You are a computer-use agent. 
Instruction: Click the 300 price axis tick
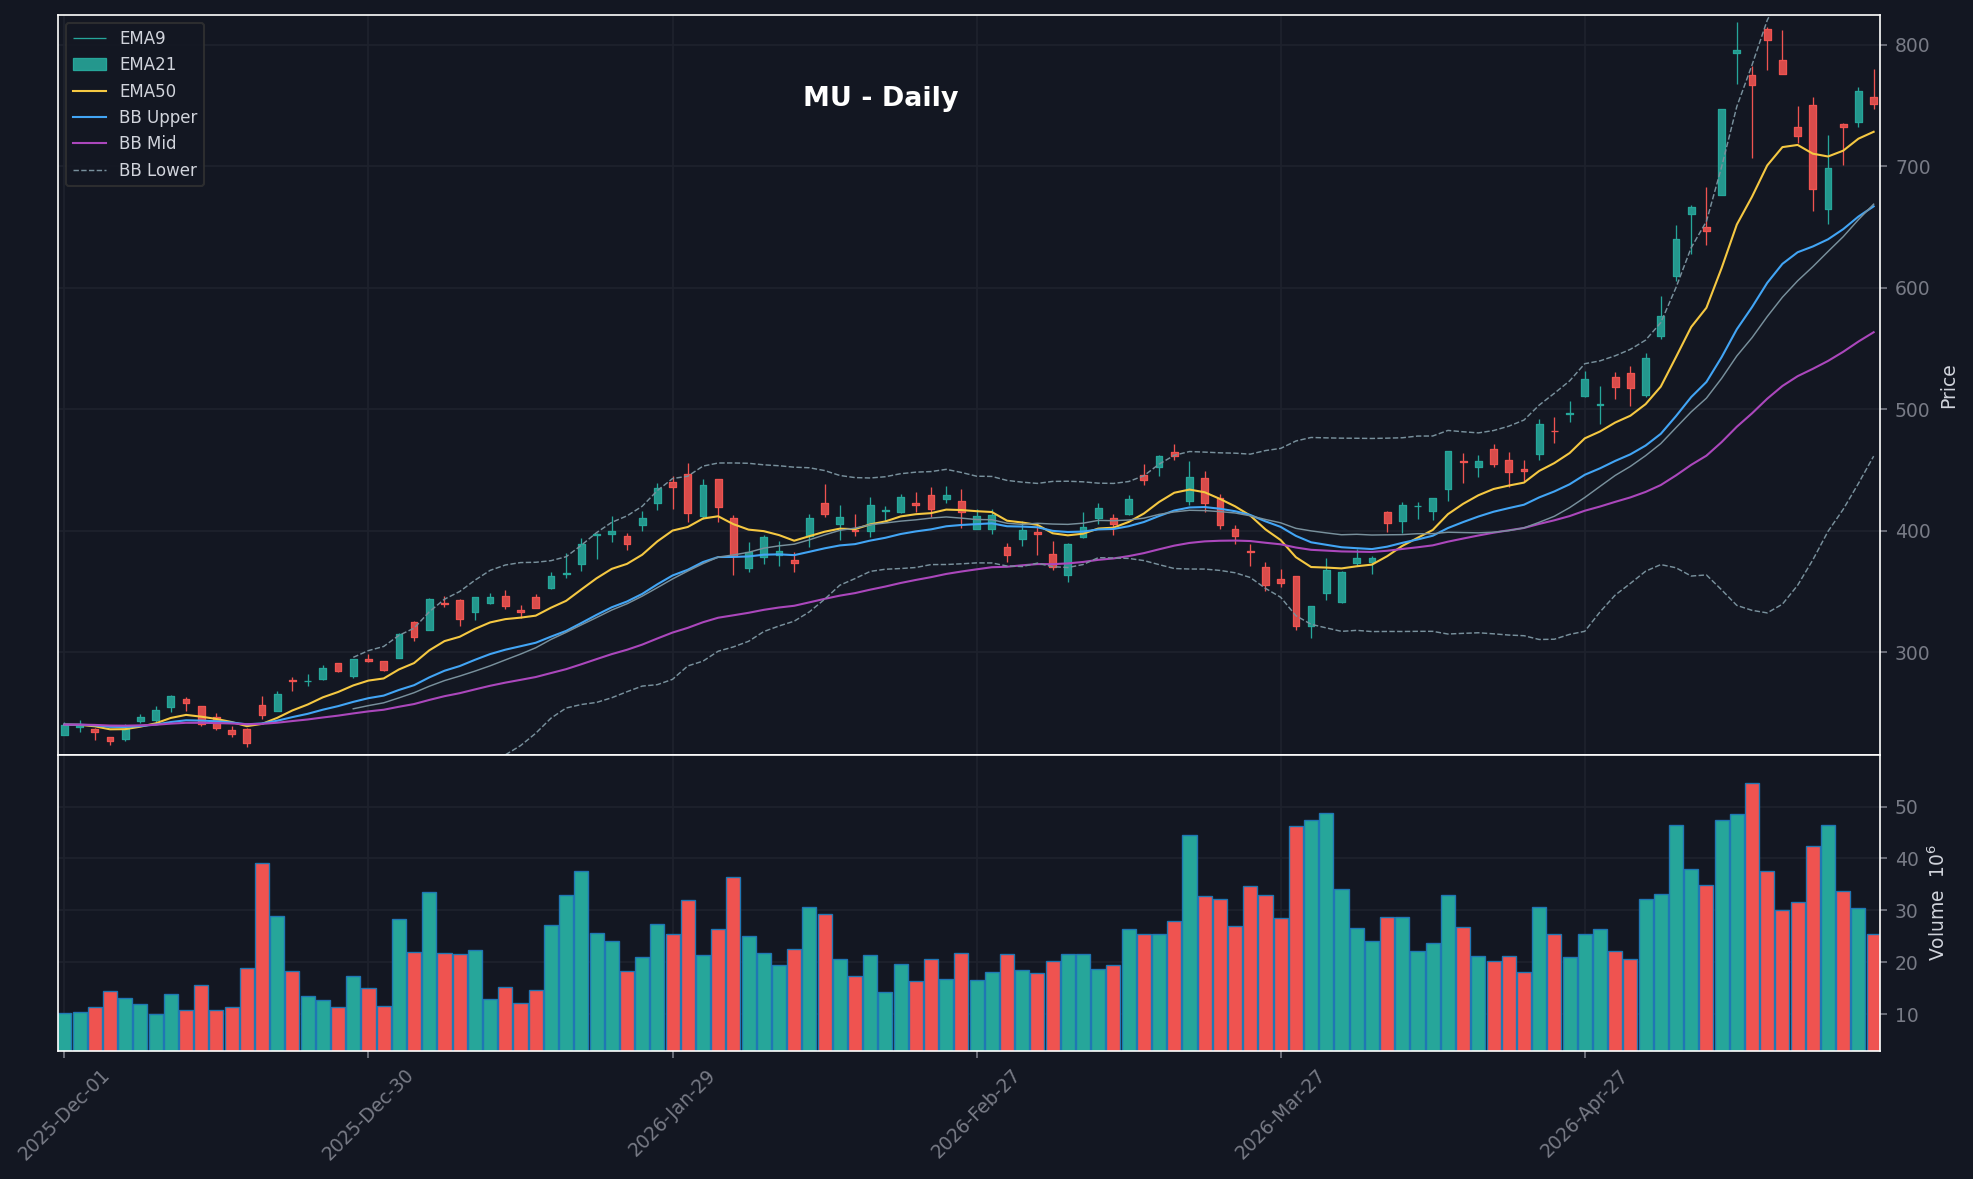coord(1911,653)
